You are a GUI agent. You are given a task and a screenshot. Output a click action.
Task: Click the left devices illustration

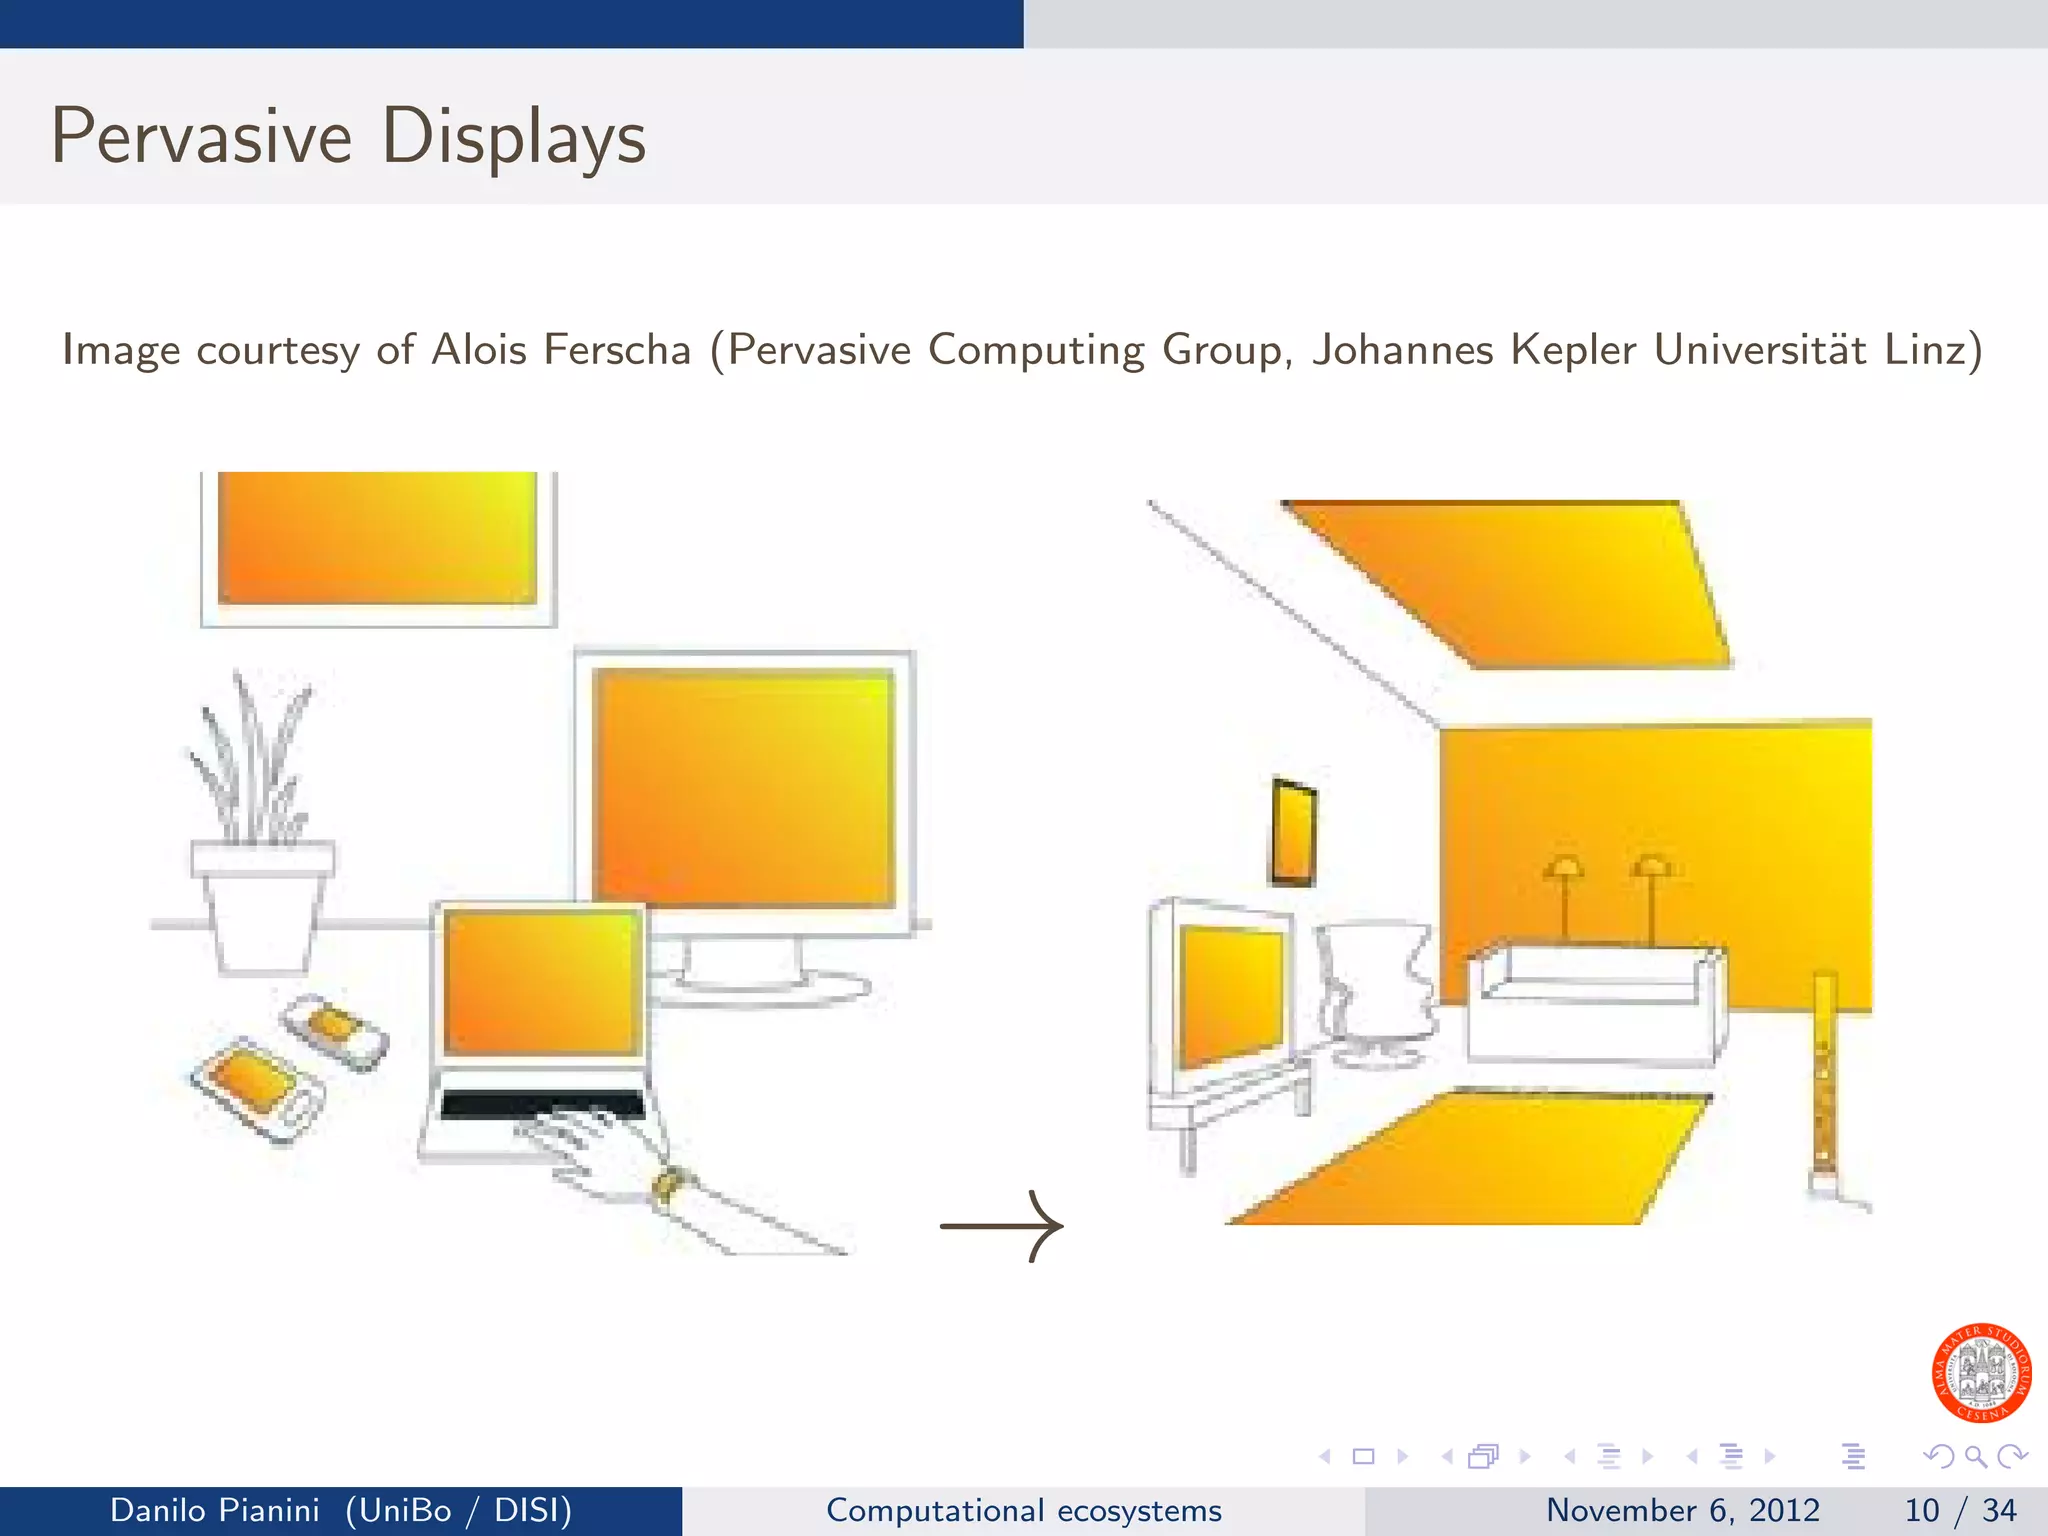(x=541, y=863)
